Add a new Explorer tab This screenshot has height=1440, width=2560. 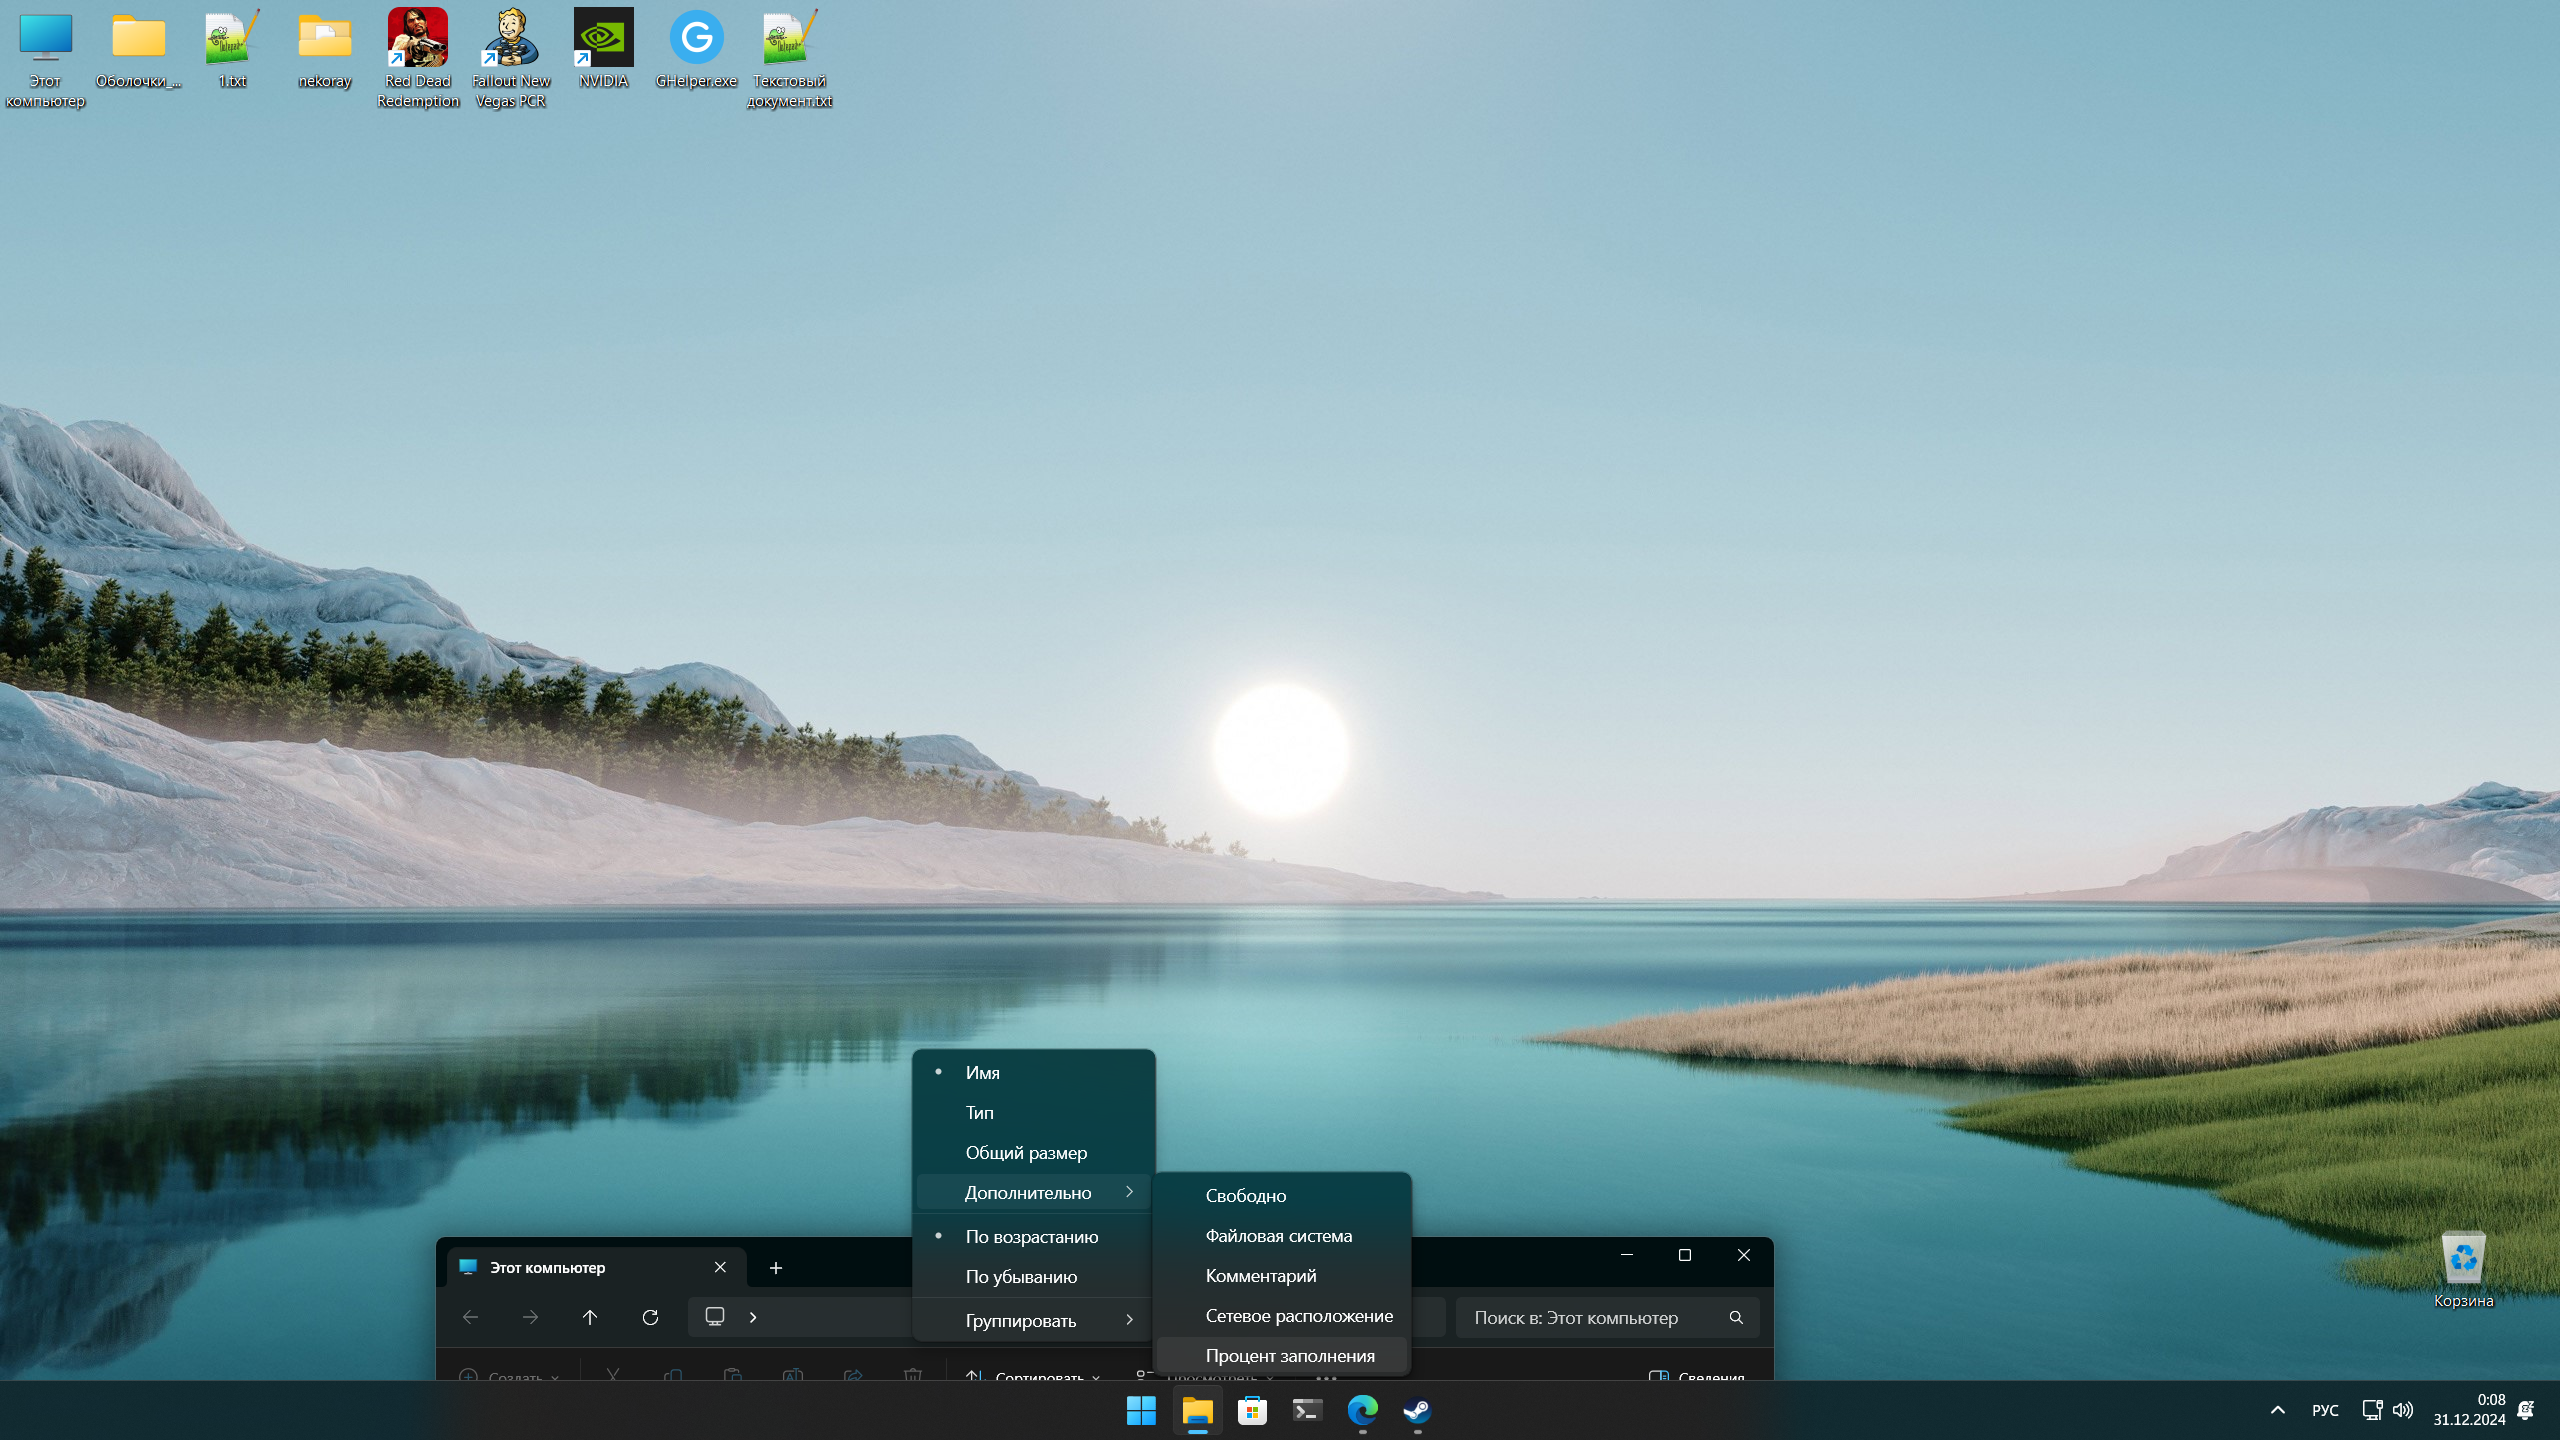click(776, 1267)
